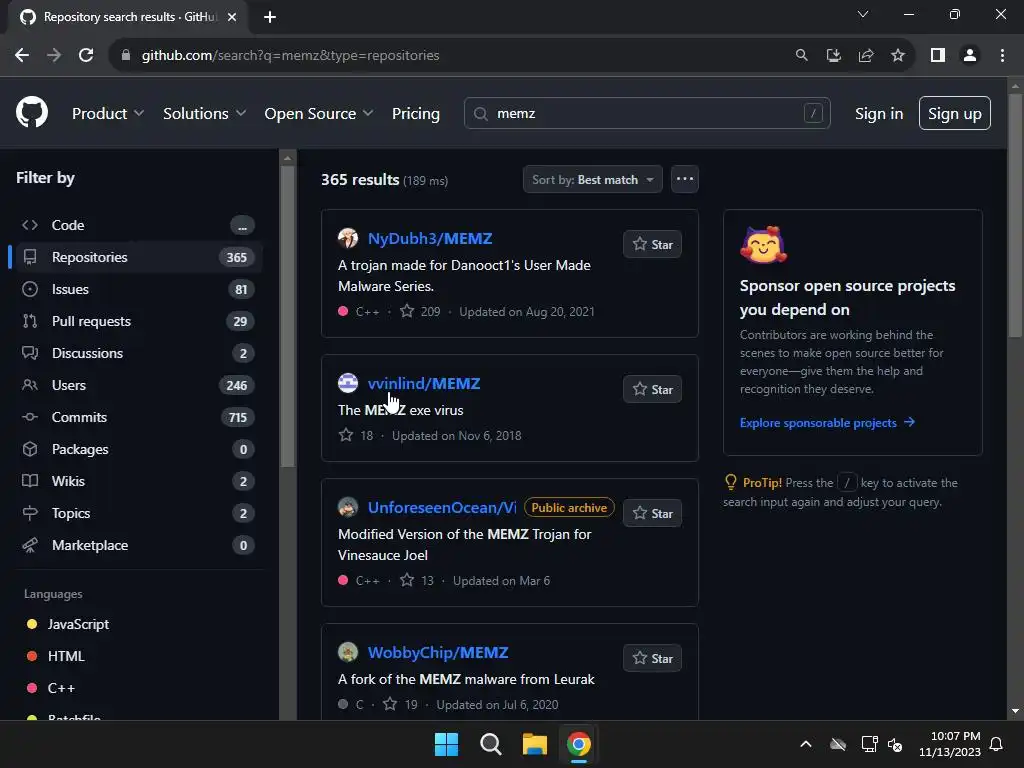Screen dimensions: 1024x768
Task: Open a new browser tab with plus
Action: pos(270,17)
